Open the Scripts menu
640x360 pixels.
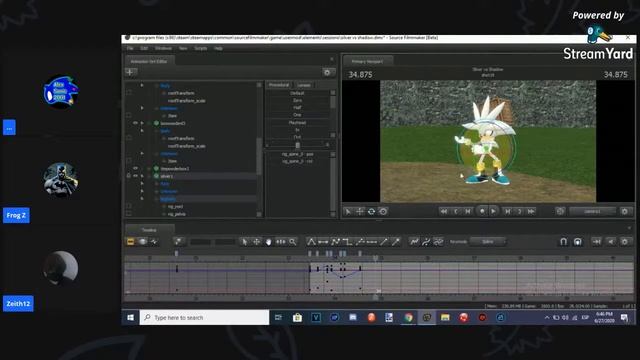(200, 48)
